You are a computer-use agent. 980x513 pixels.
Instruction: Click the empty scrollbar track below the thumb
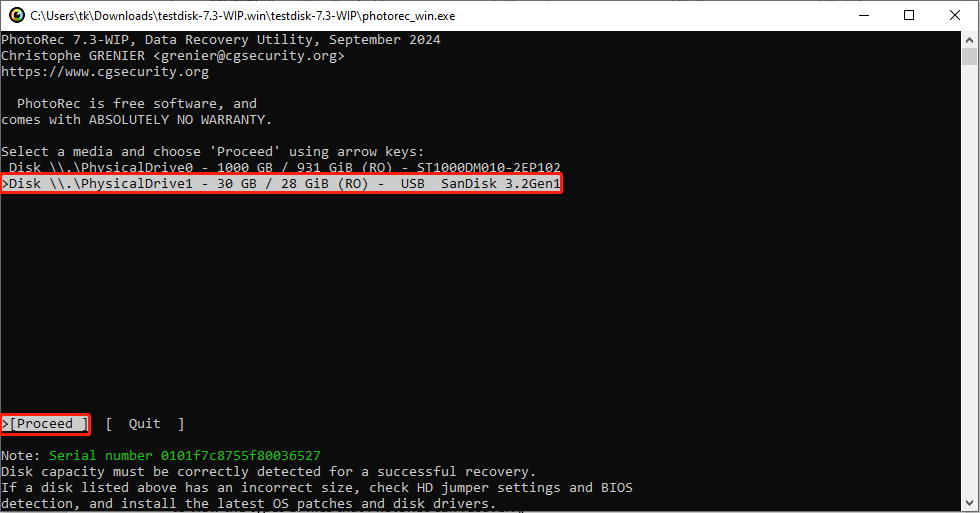[969, 281]
